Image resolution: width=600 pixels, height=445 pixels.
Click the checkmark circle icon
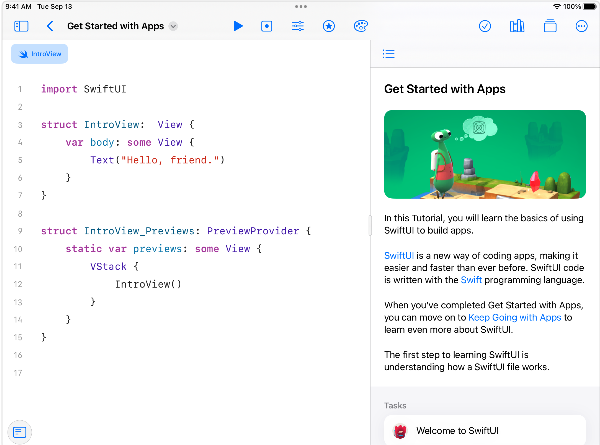point(485,26)
